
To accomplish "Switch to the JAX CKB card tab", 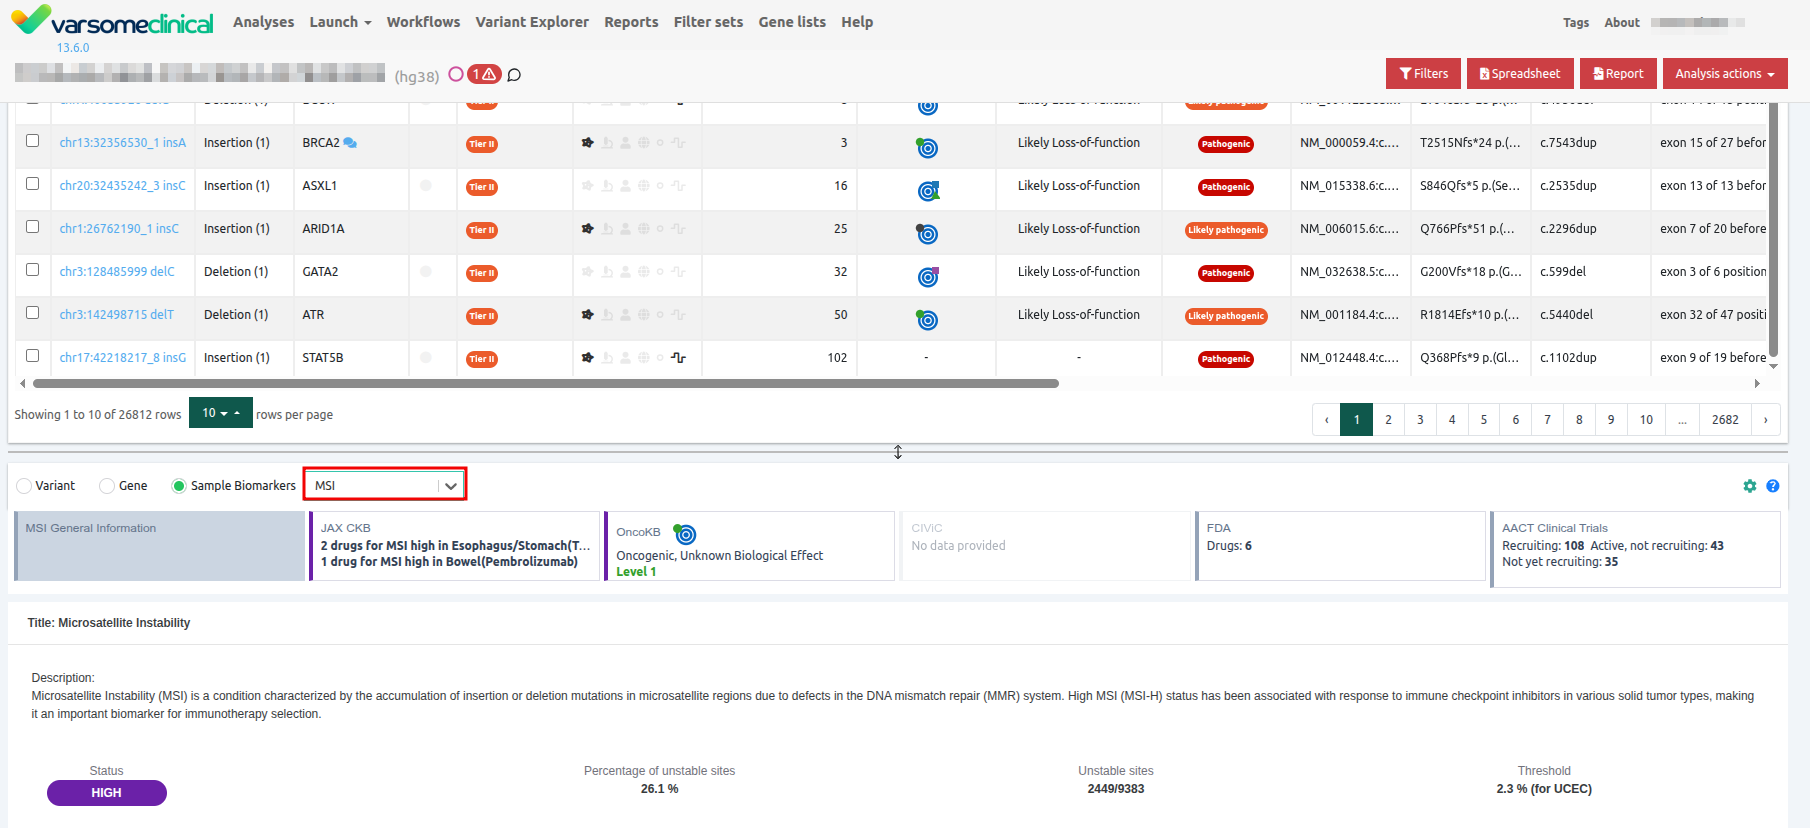I will [455, 545].
